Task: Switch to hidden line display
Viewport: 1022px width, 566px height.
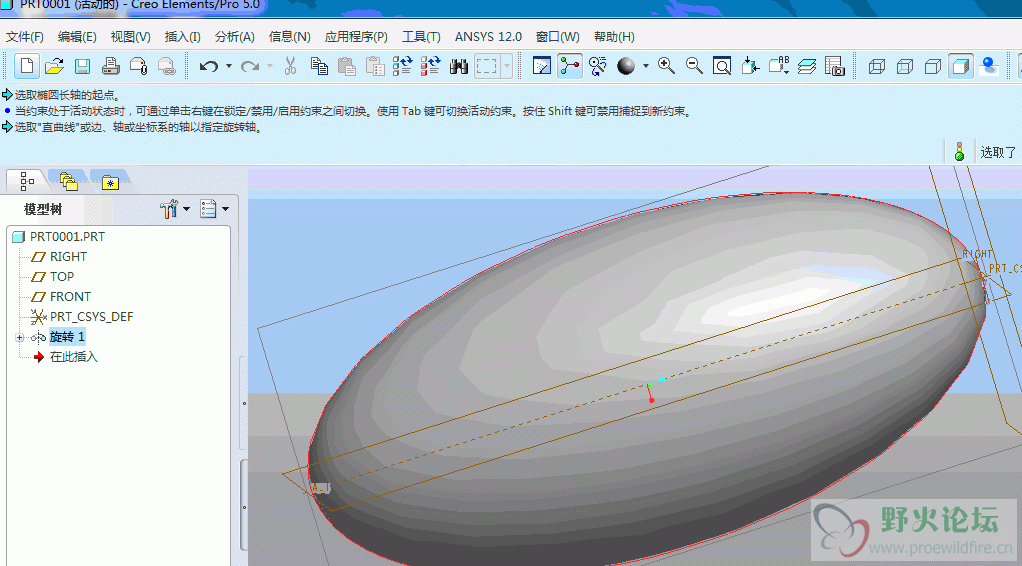Action: coord(905,66)
